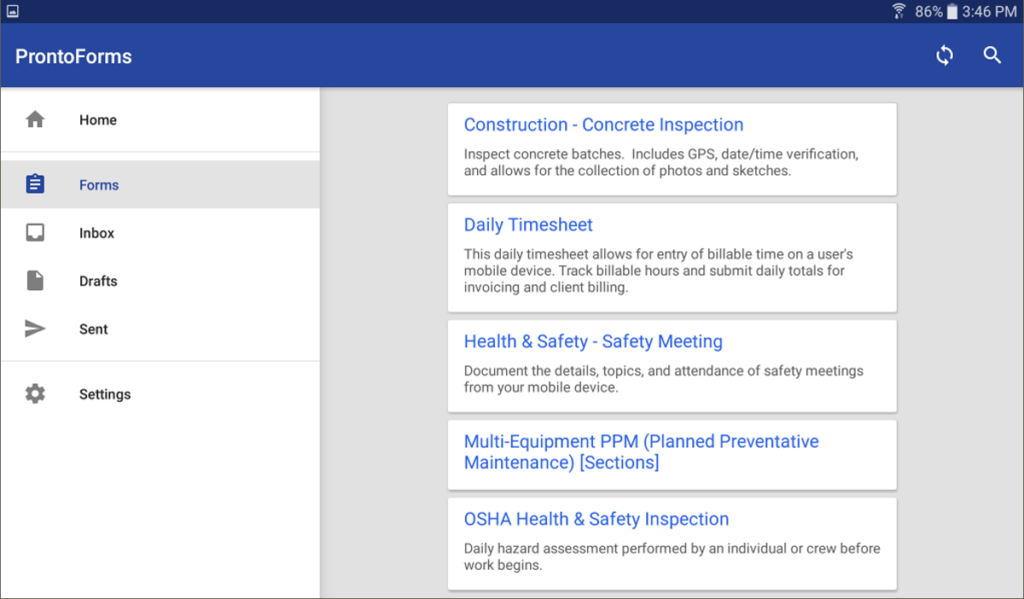1024x599 pixels.
Task: Click the clock showing 3:46 PM
Action: coord(988,12)
